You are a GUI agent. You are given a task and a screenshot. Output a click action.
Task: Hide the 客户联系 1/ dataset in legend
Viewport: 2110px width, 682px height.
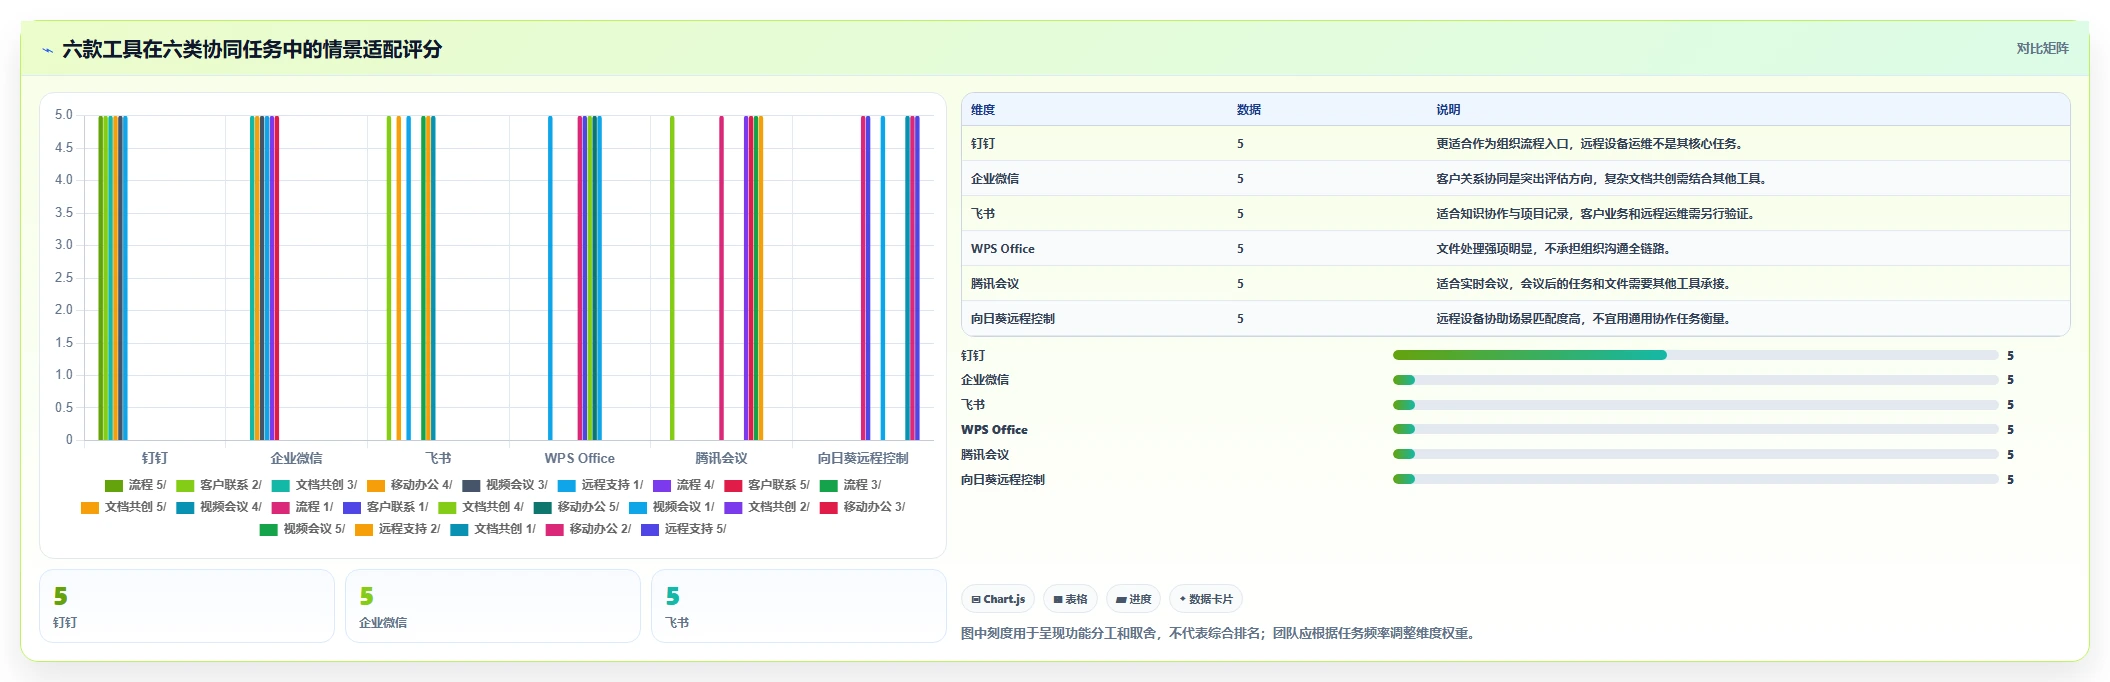pos(385,507)
